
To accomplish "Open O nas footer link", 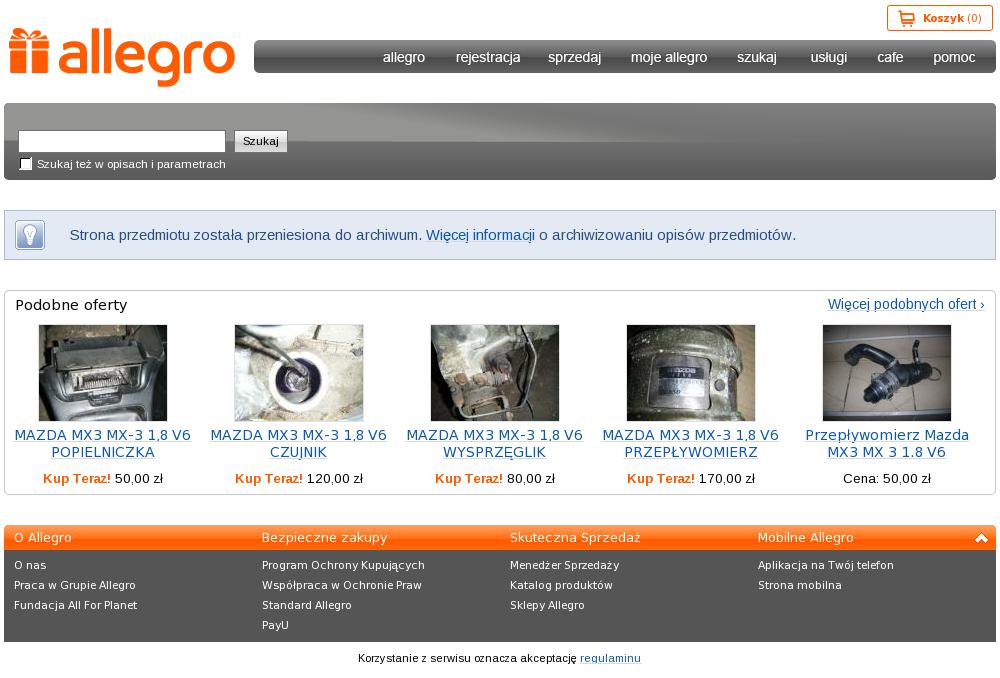I will click(30, 565).
